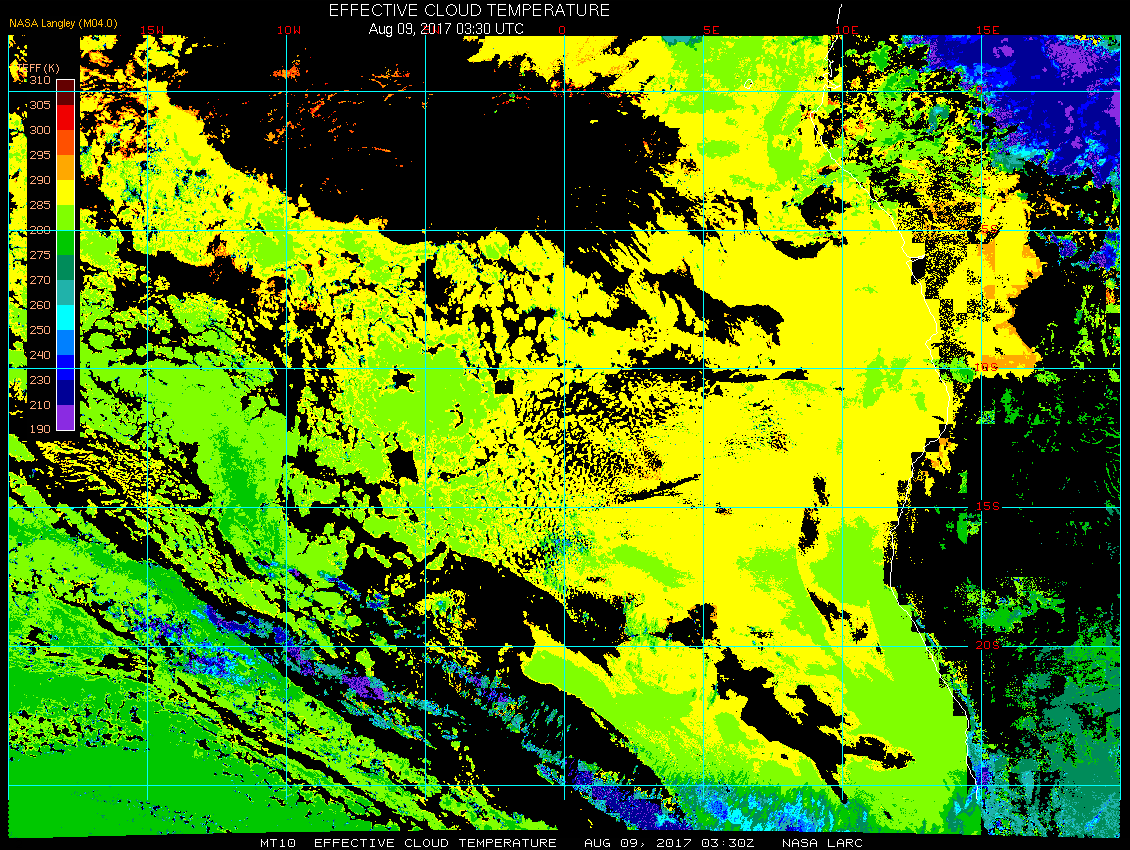Click 'AUG 09, 2017 03:30Z' in the caption

pos(669,843)
